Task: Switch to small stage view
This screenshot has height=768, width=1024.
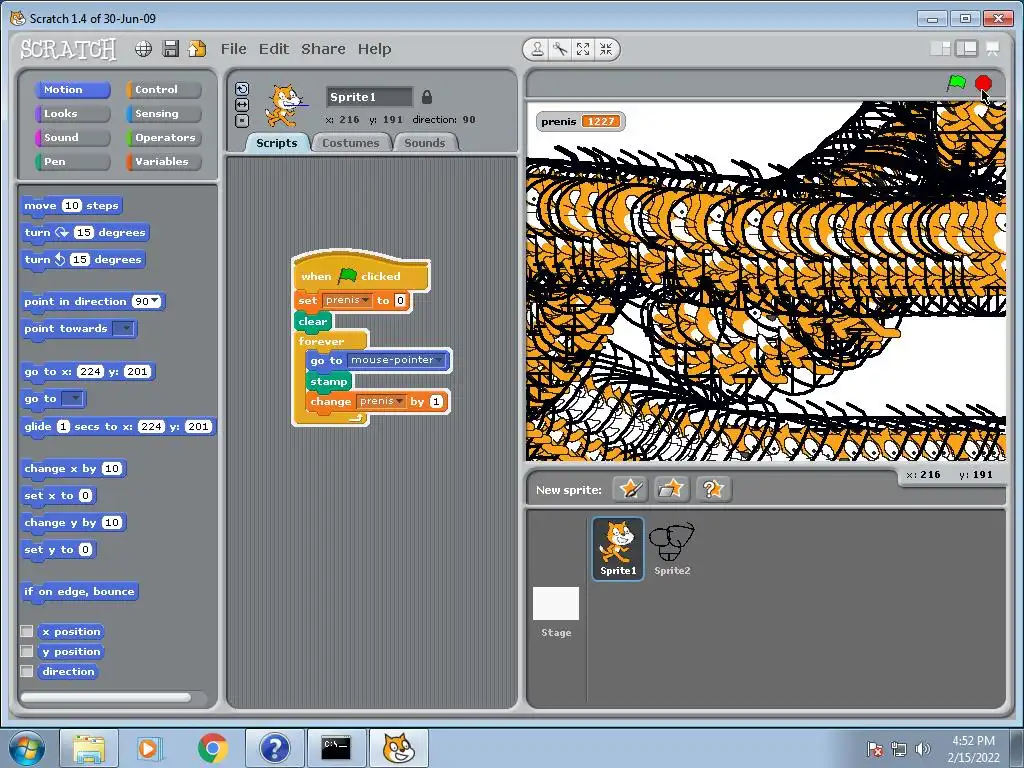Action: click(x=940, y=49)
